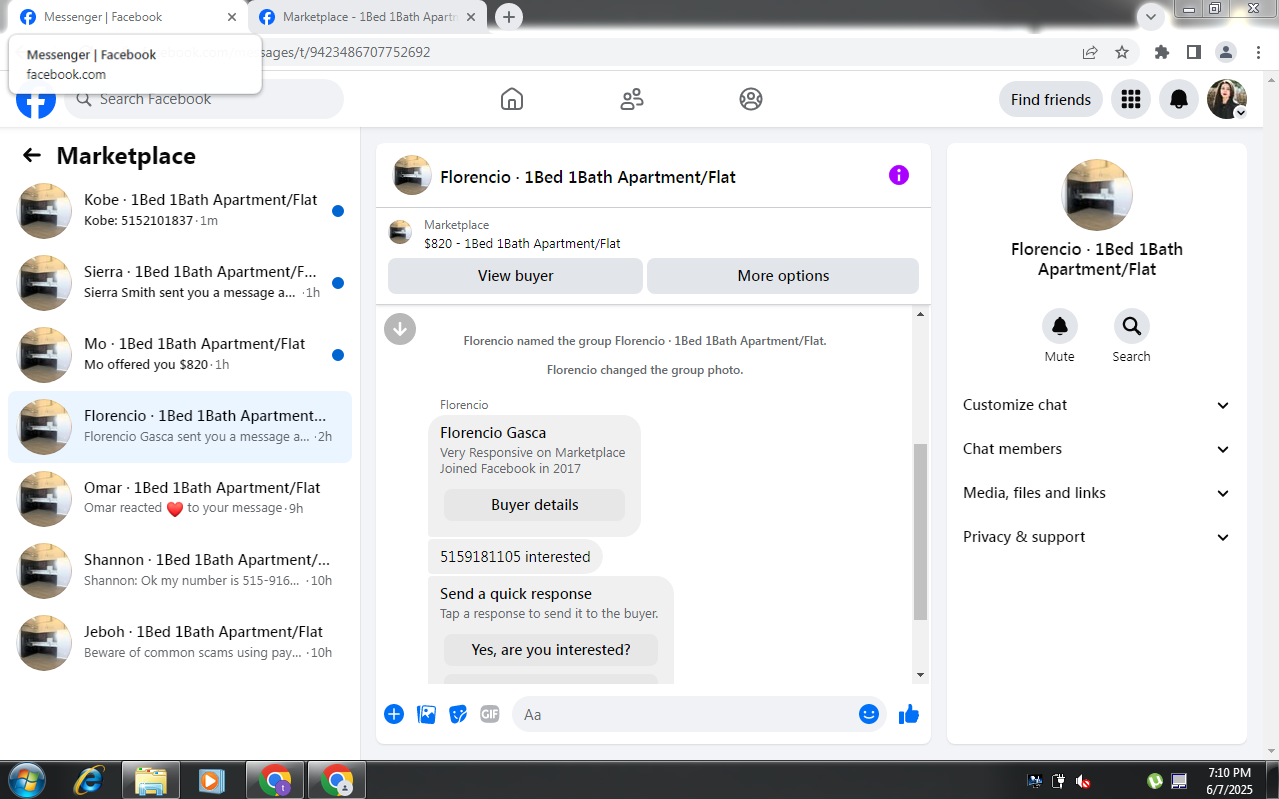The image size is (1279, 799).
Task: Click the More options button
Action: tap(783, 276)
